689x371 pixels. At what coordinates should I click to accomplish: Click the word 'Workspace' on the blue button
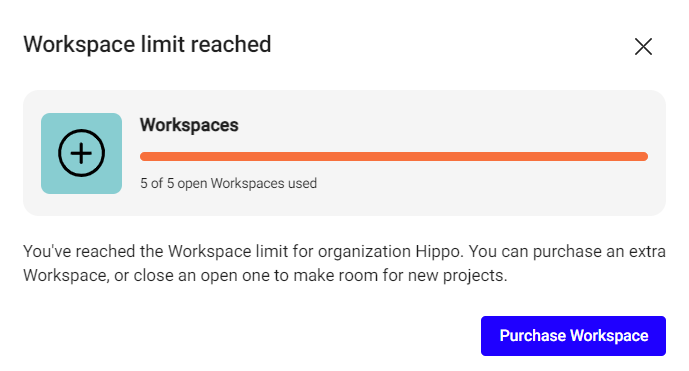coord(609,335)
